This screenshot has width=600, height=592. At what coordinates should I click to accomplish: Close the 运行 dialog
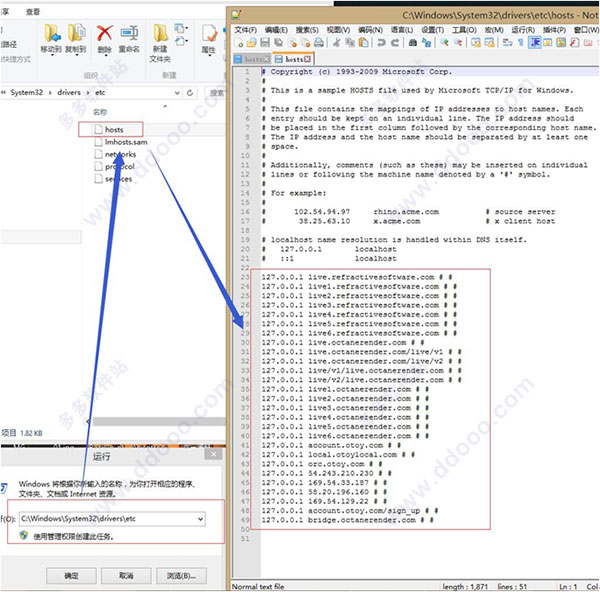213,455
